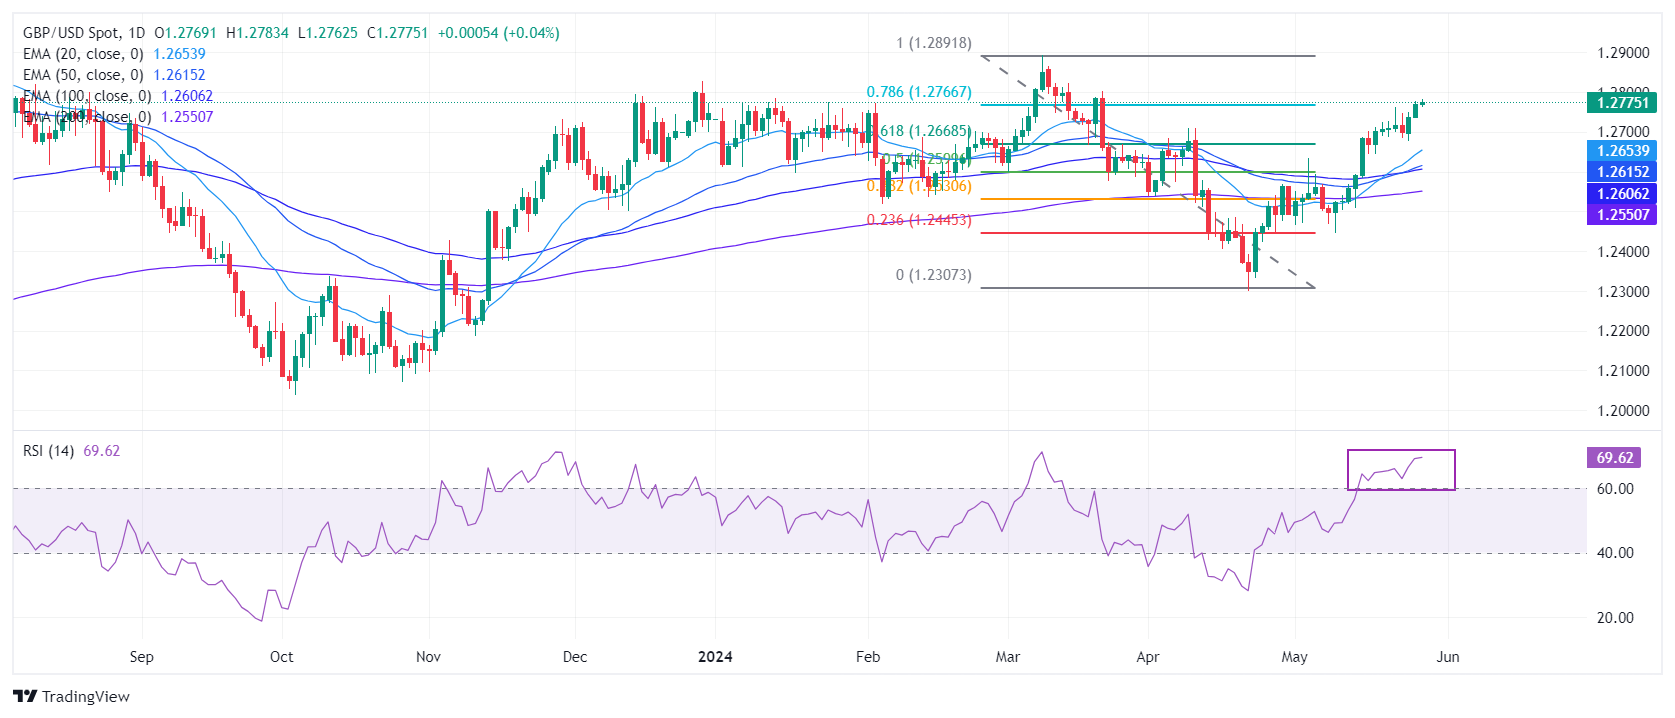
Task: Click the 1 (1.28918) Fibonacci top label
Action: click(933, 43)
